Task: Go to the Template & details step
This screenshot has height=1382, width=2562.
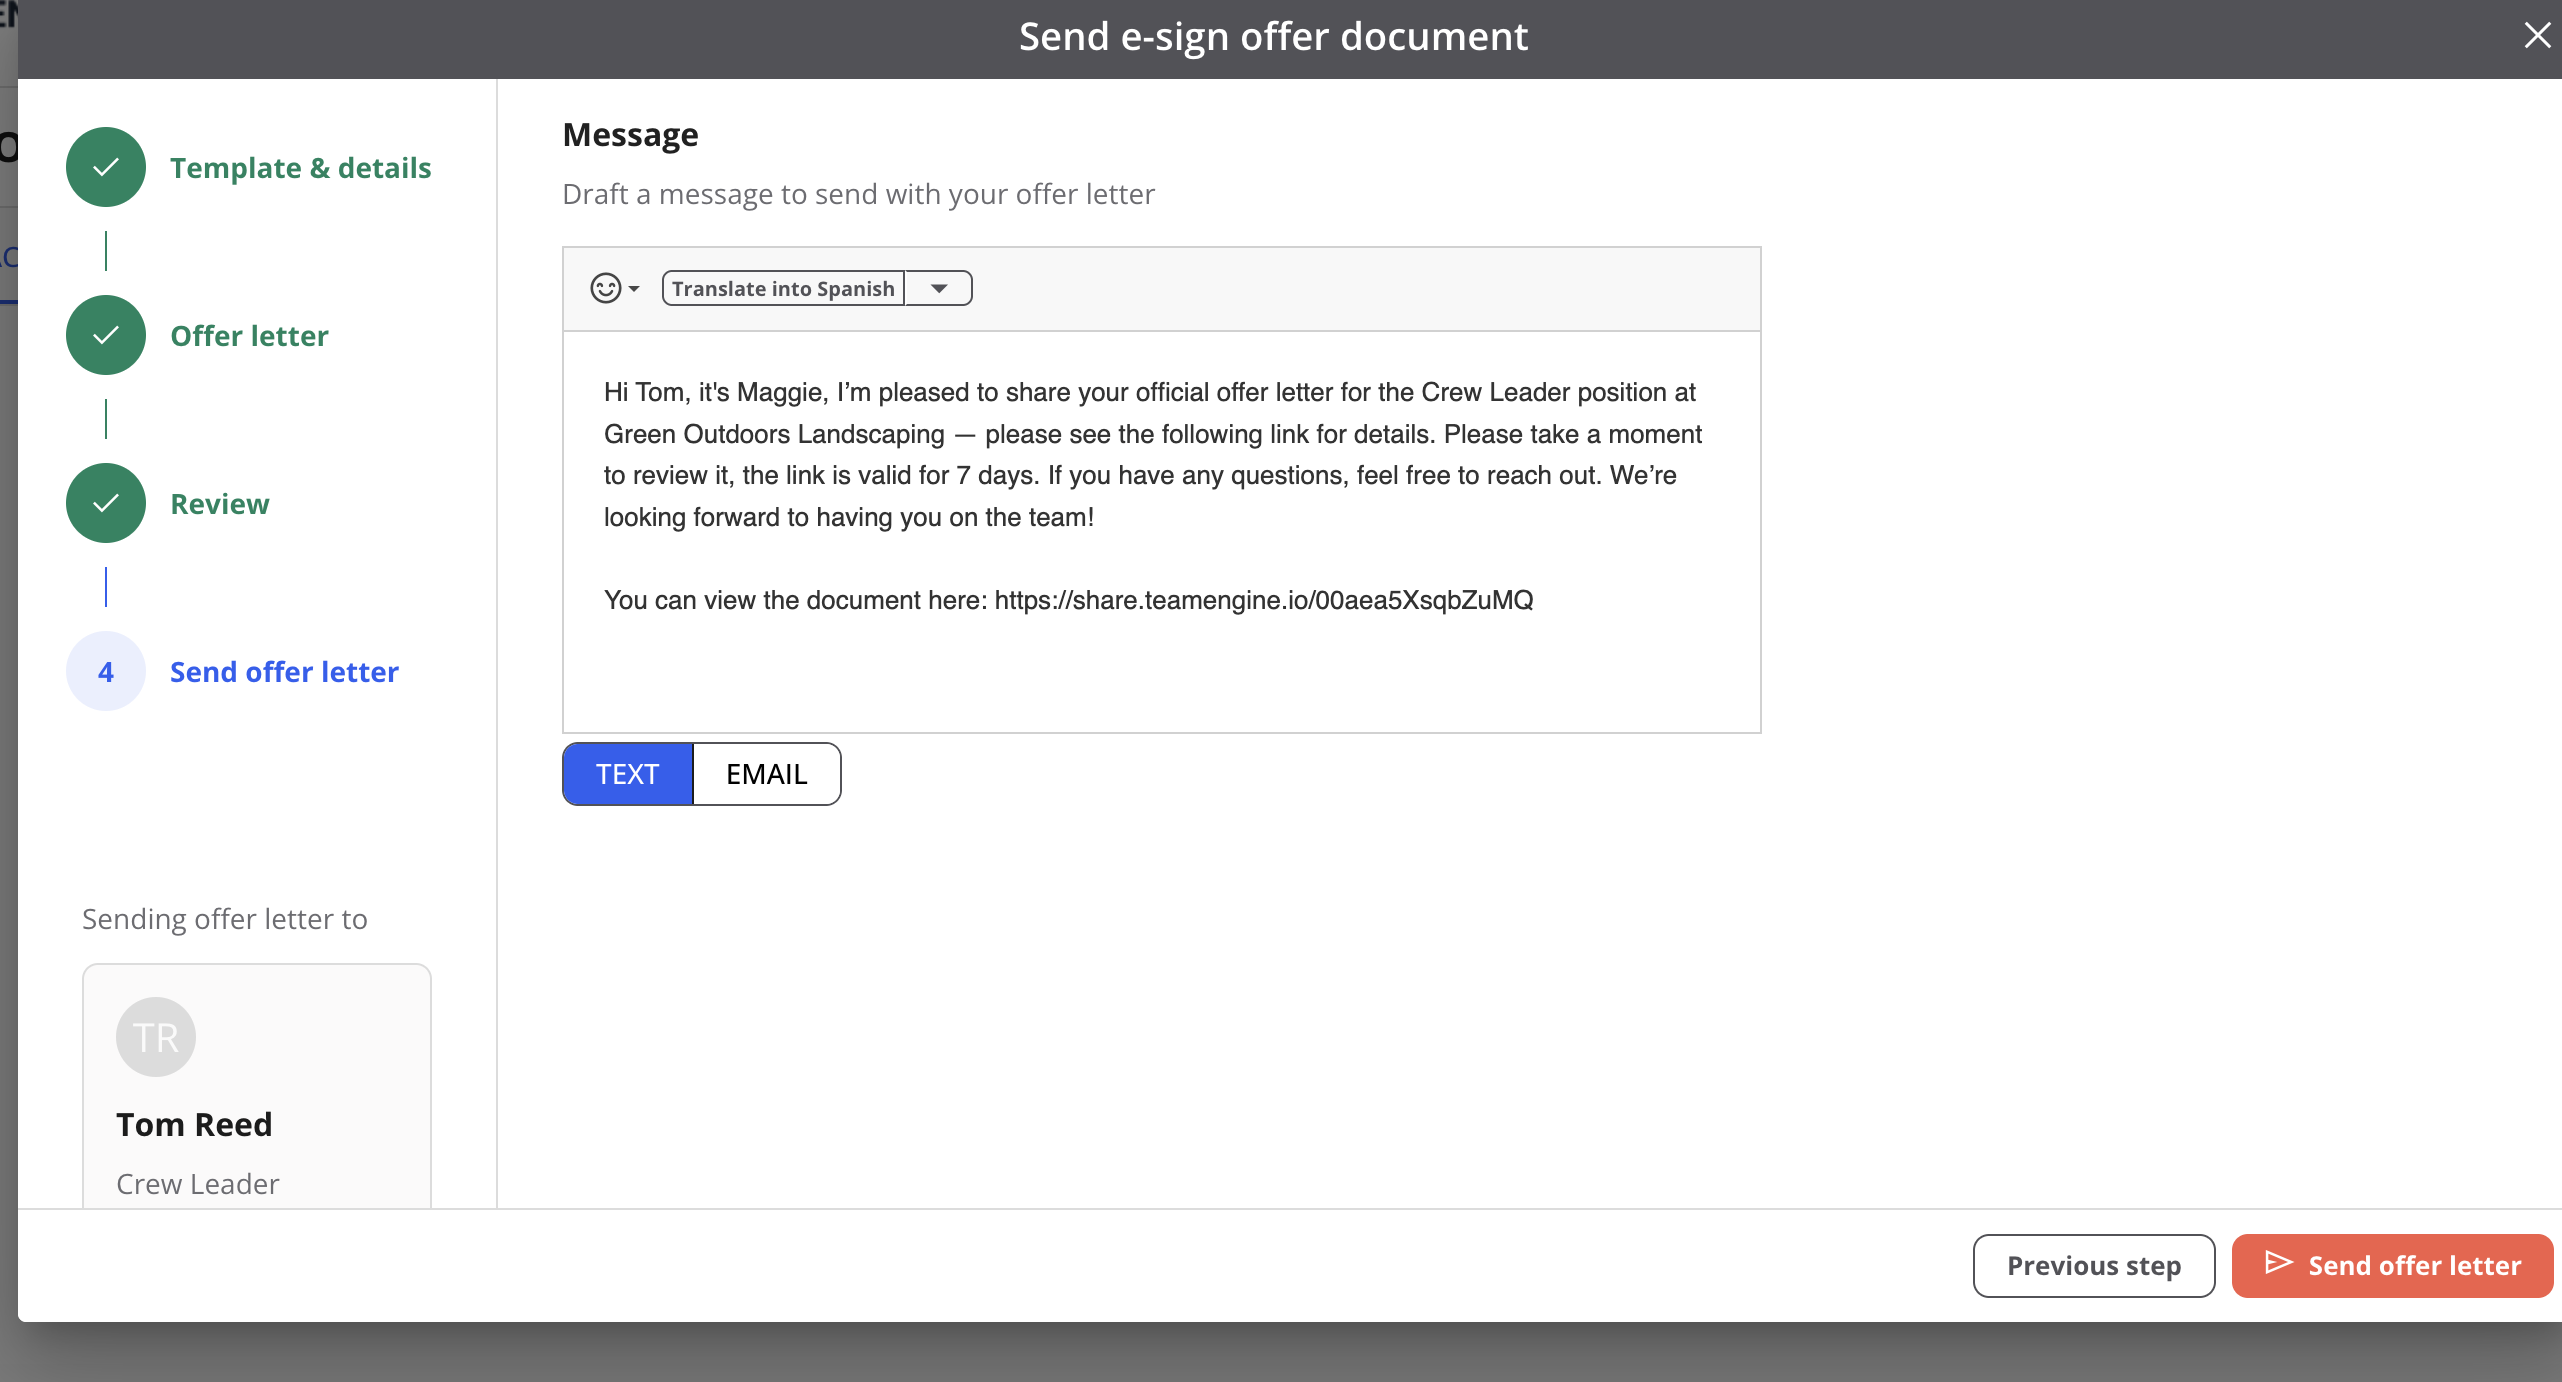Action: (300, 168)
